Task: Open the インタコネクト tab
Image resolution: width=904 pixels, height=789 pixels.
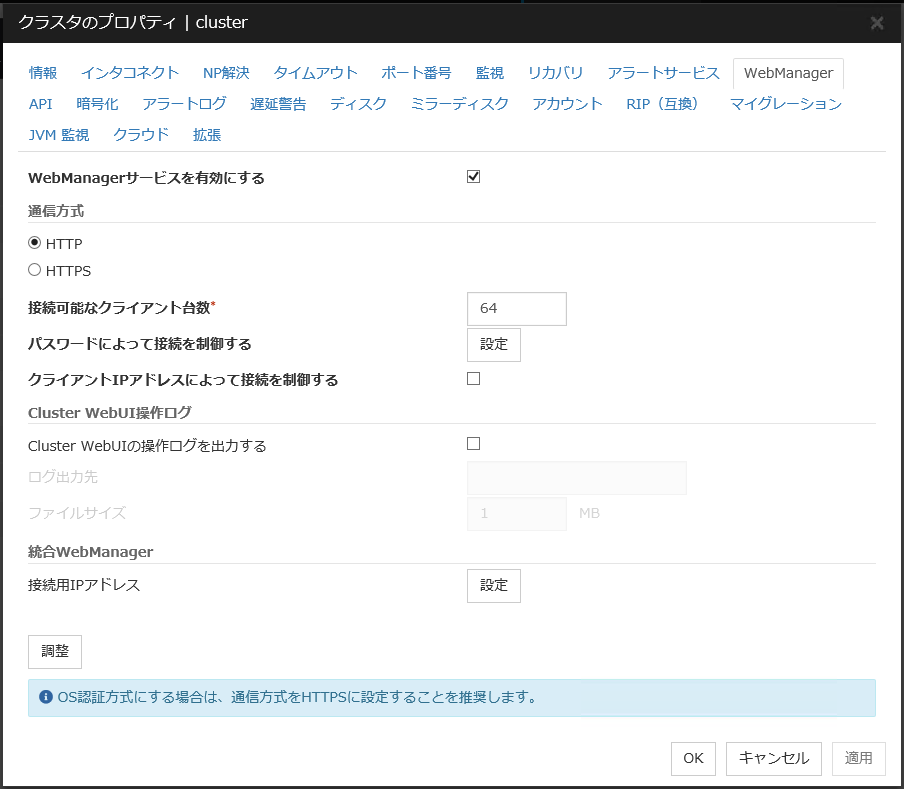Action: click(130, 73)
